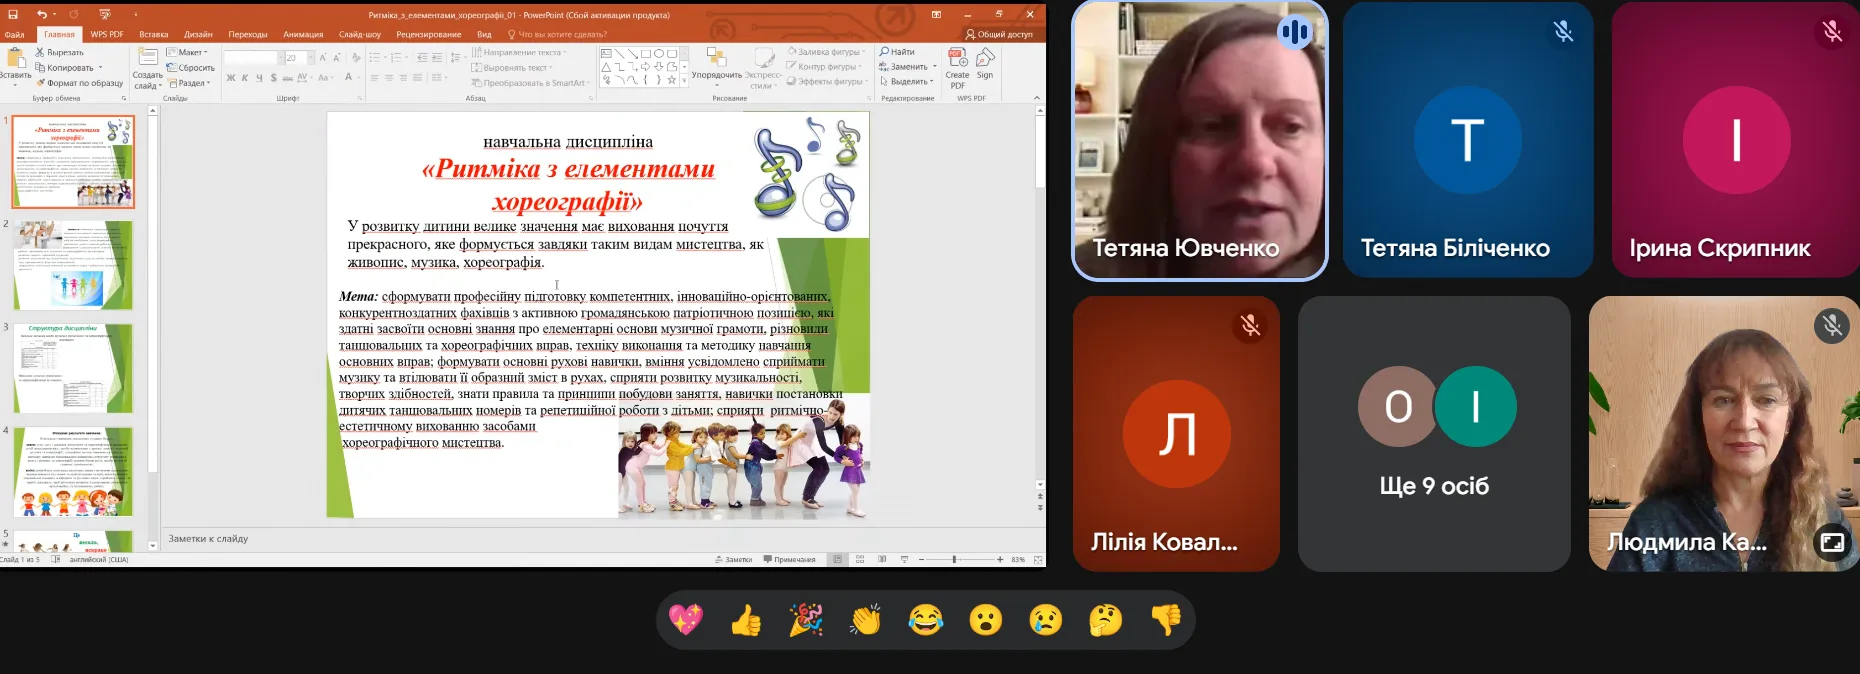
Task: Click the Undo arrow icon
Action: pyautogui.click(x=42, y=15)
